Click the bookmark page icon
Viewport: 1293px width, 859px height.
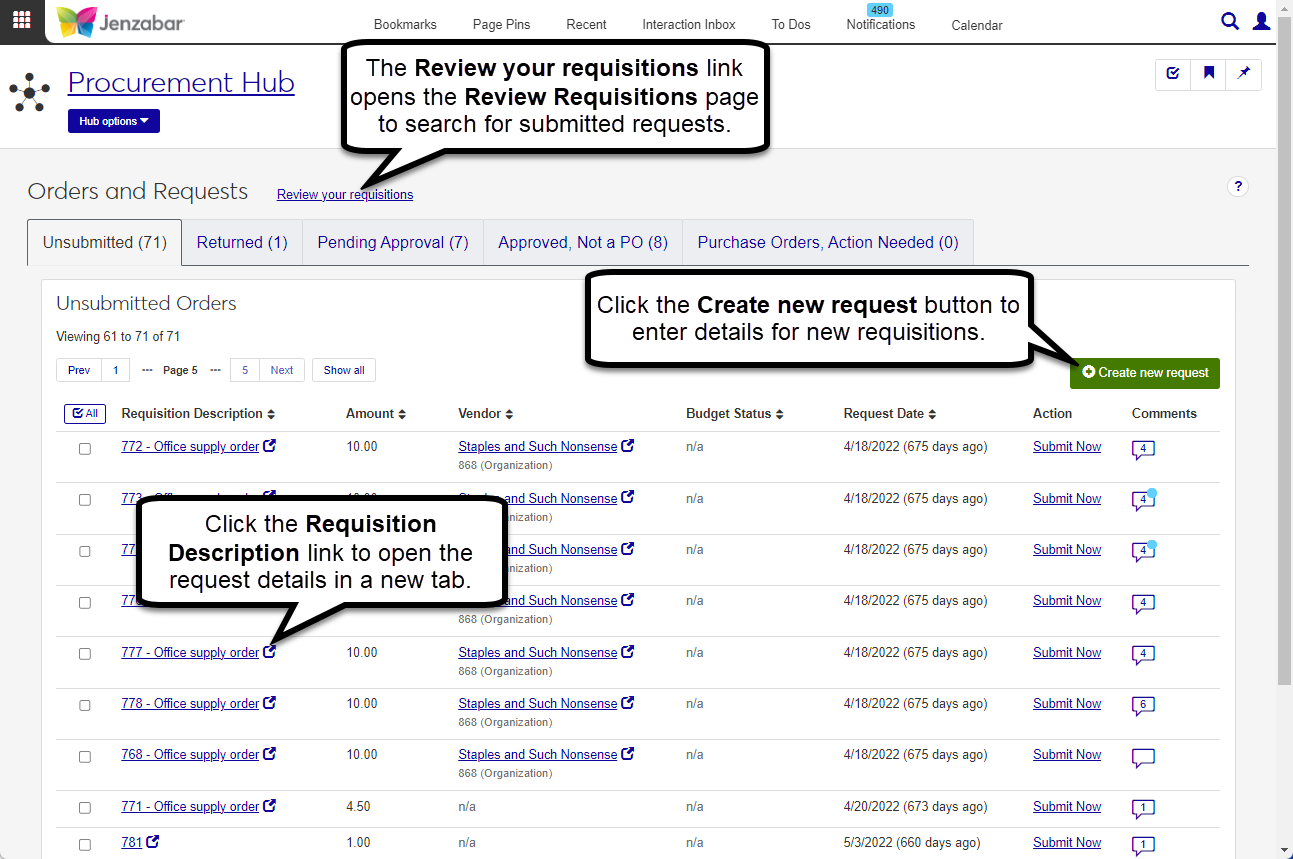tap(1209, 74)
